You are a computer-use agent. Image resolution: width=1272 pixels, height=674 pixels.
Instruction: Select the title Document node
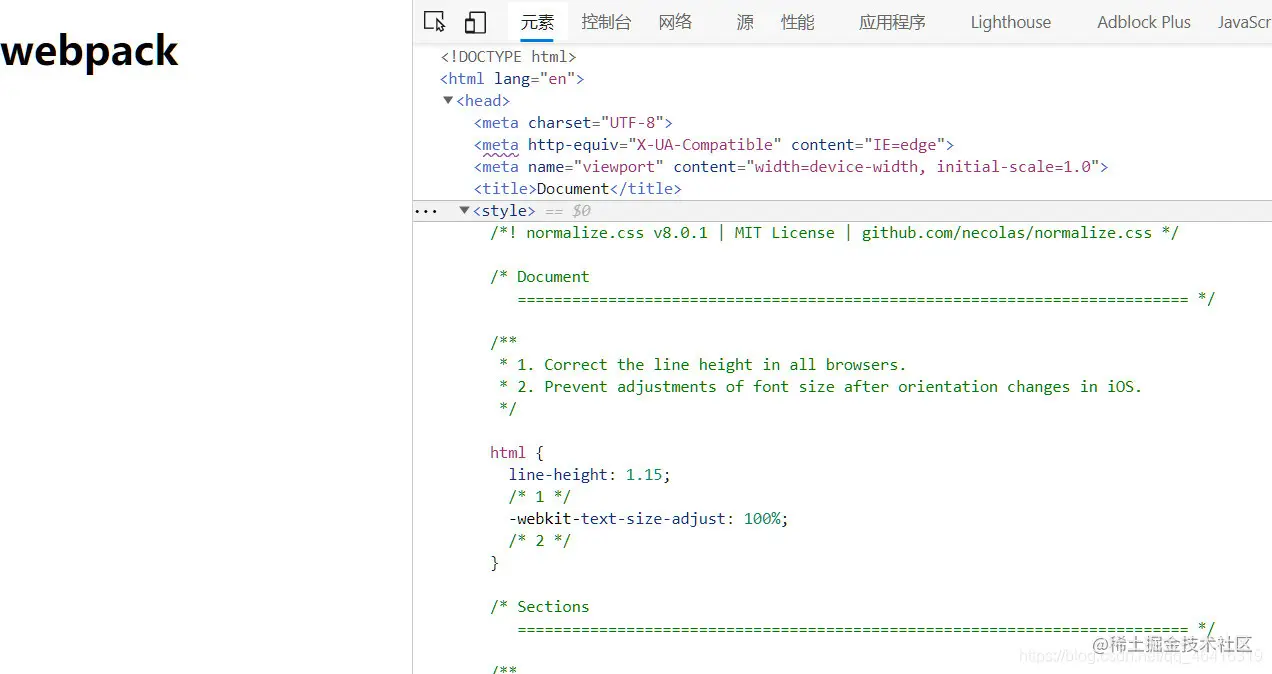[x=577, y=189]
